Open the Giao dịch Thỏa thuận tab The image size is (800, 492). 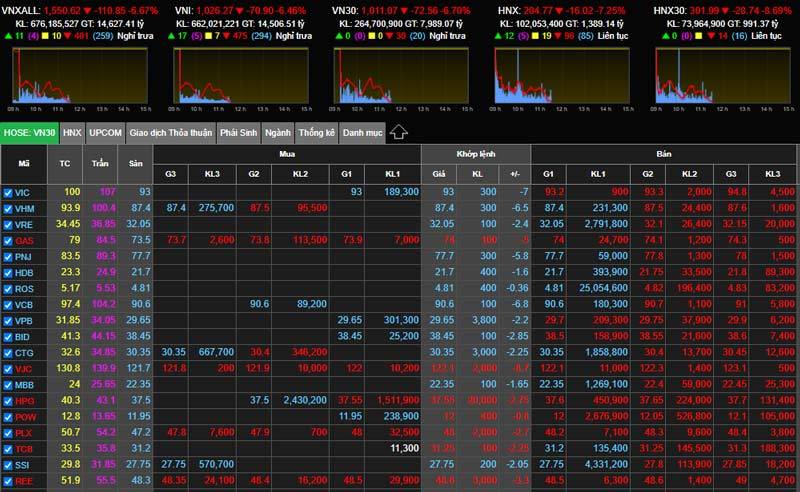169,132
